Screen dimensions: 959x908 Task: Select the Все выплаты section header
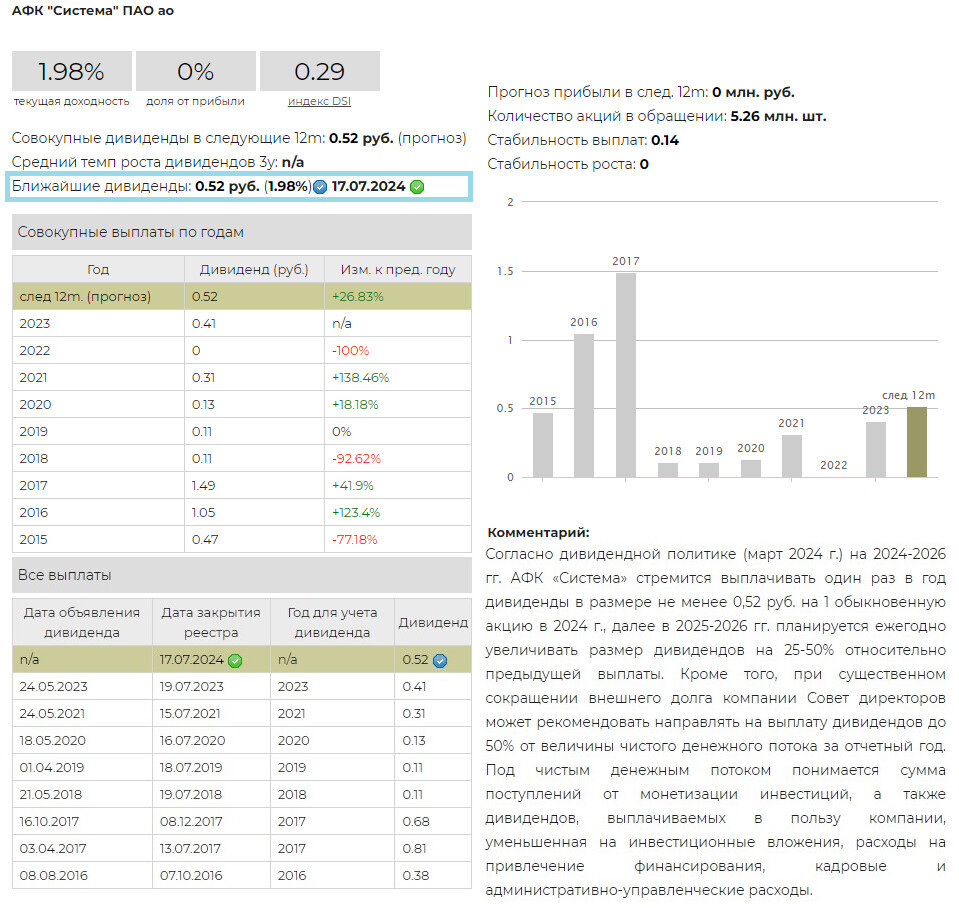click(241, 575)
